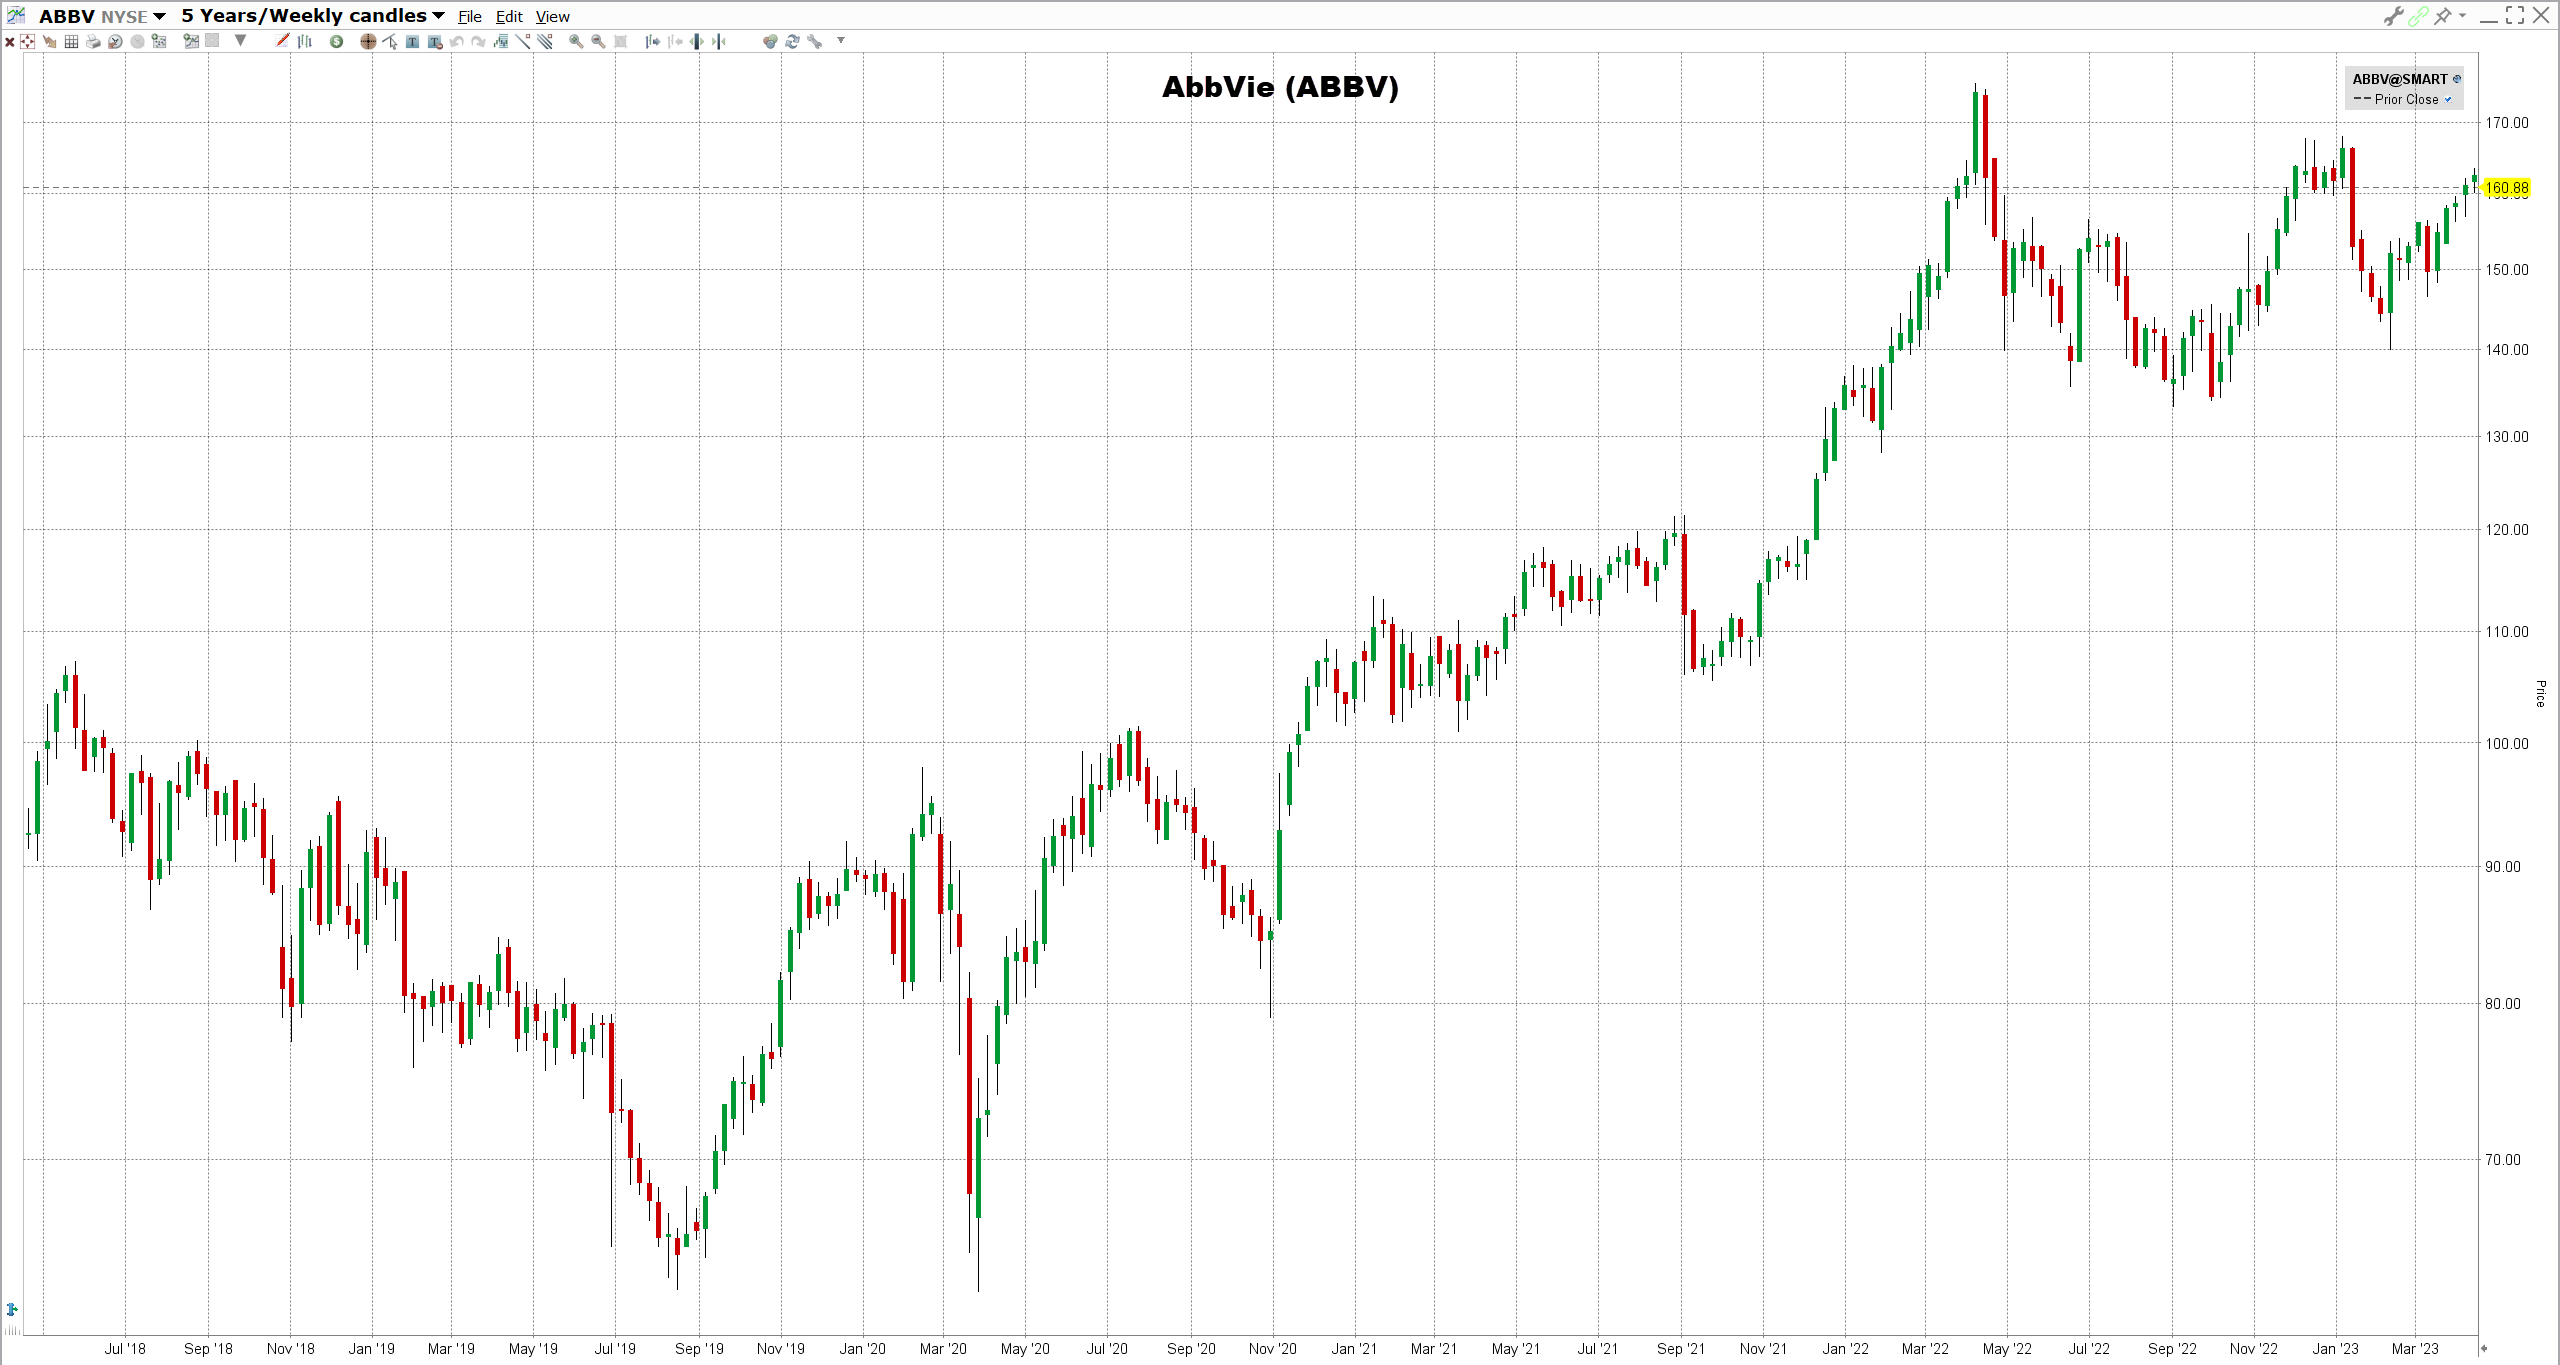Click the Nov '21 time axis label
2560x1365 pixels.
(1763, 1349)
